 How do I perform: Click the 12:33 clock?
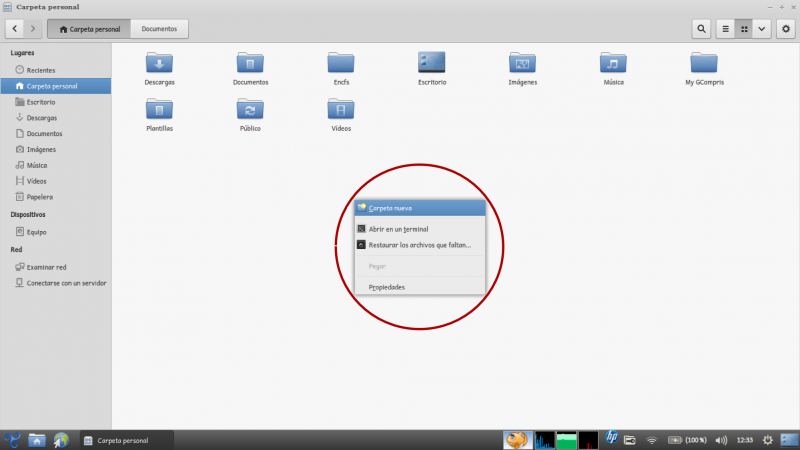tap(745, 440)
